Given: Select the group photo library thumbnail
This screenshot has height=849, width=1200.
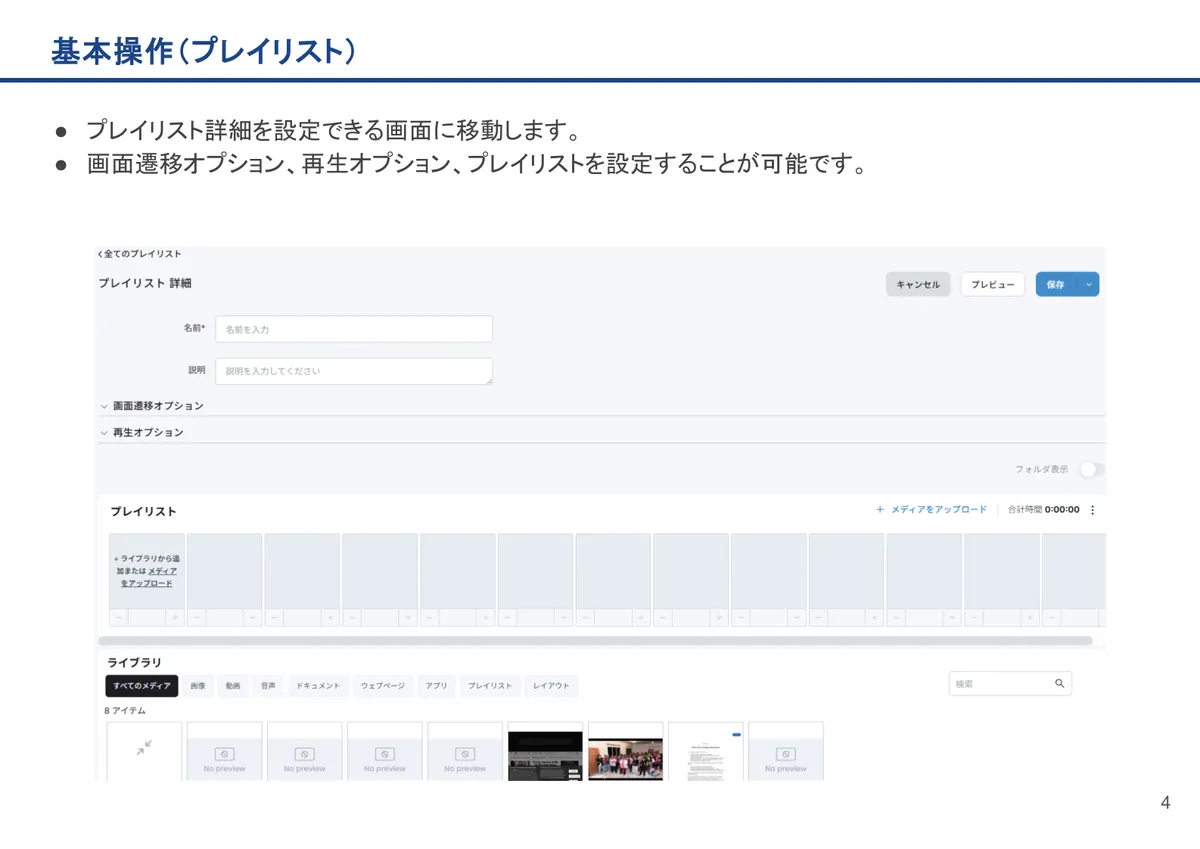Looking at the screenshot, I should (x=625, y=751).
